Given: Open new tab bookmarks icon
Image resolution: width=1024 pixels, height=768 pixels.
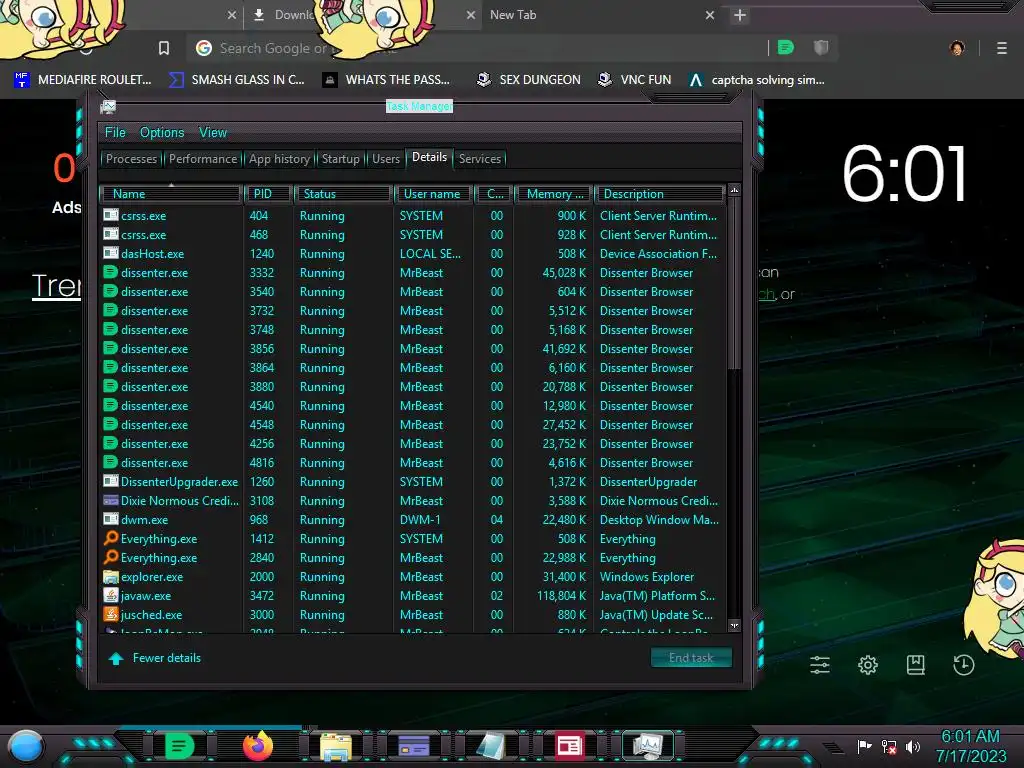Looking at the screenshot, I should click(916, 665).
